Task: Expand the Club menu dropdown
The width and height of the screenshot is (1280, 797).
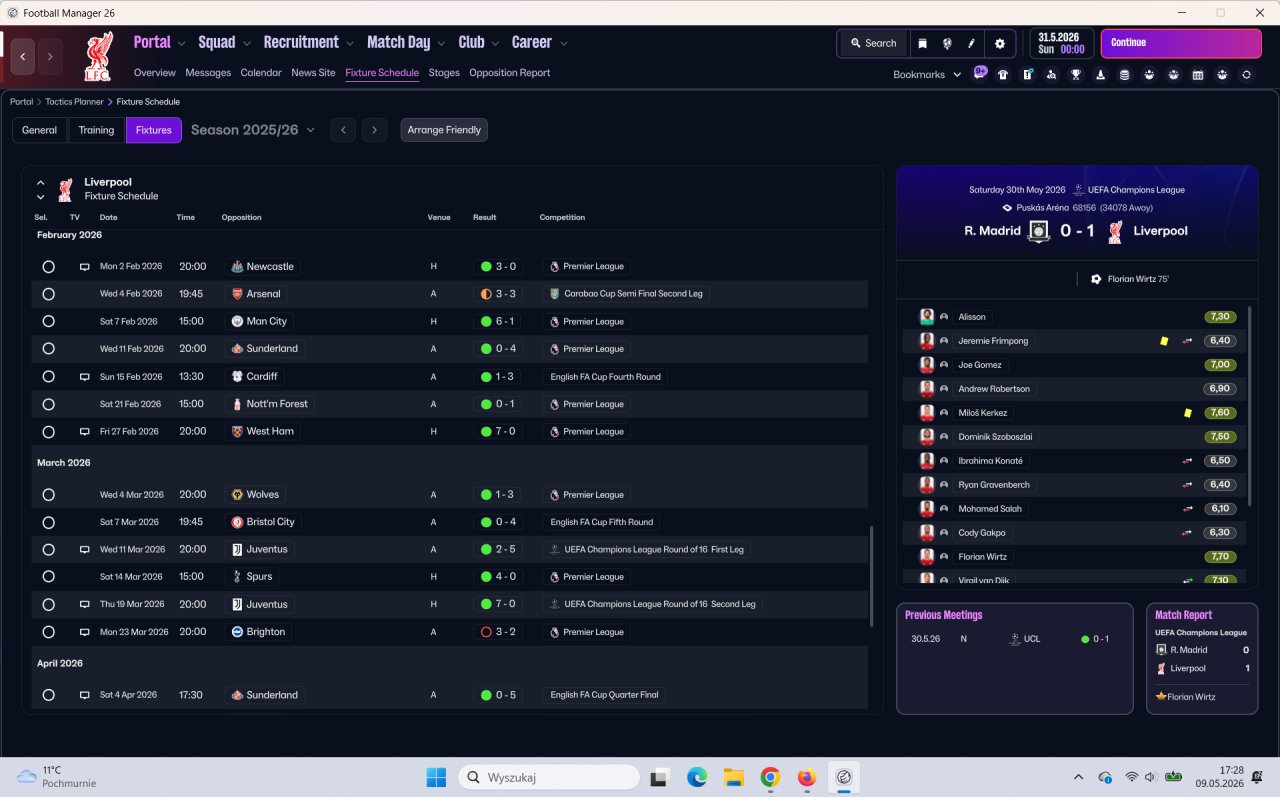Action: 495,43
